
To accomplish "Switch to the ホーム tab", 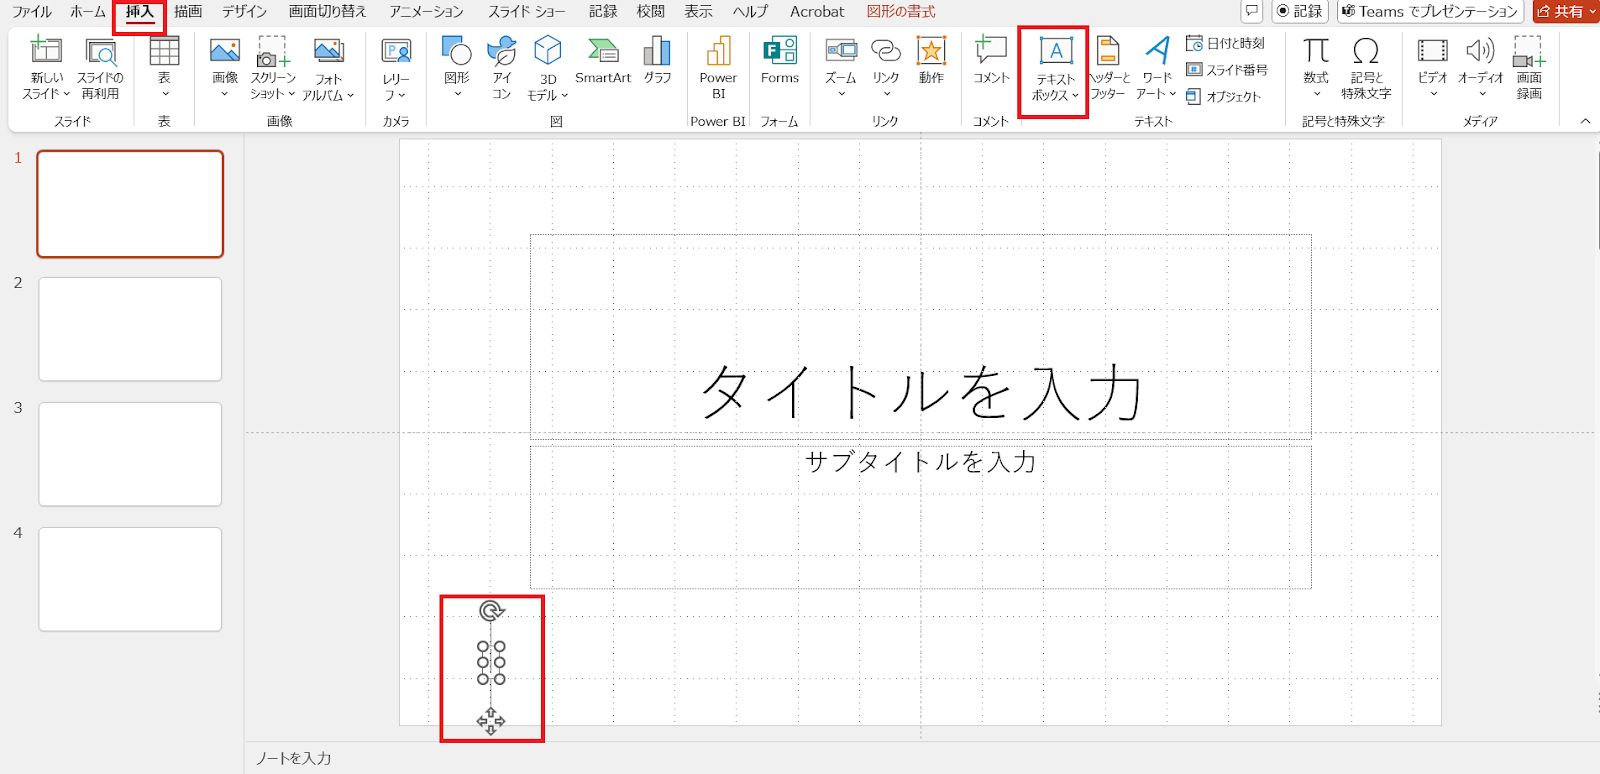I will [88, 12].
